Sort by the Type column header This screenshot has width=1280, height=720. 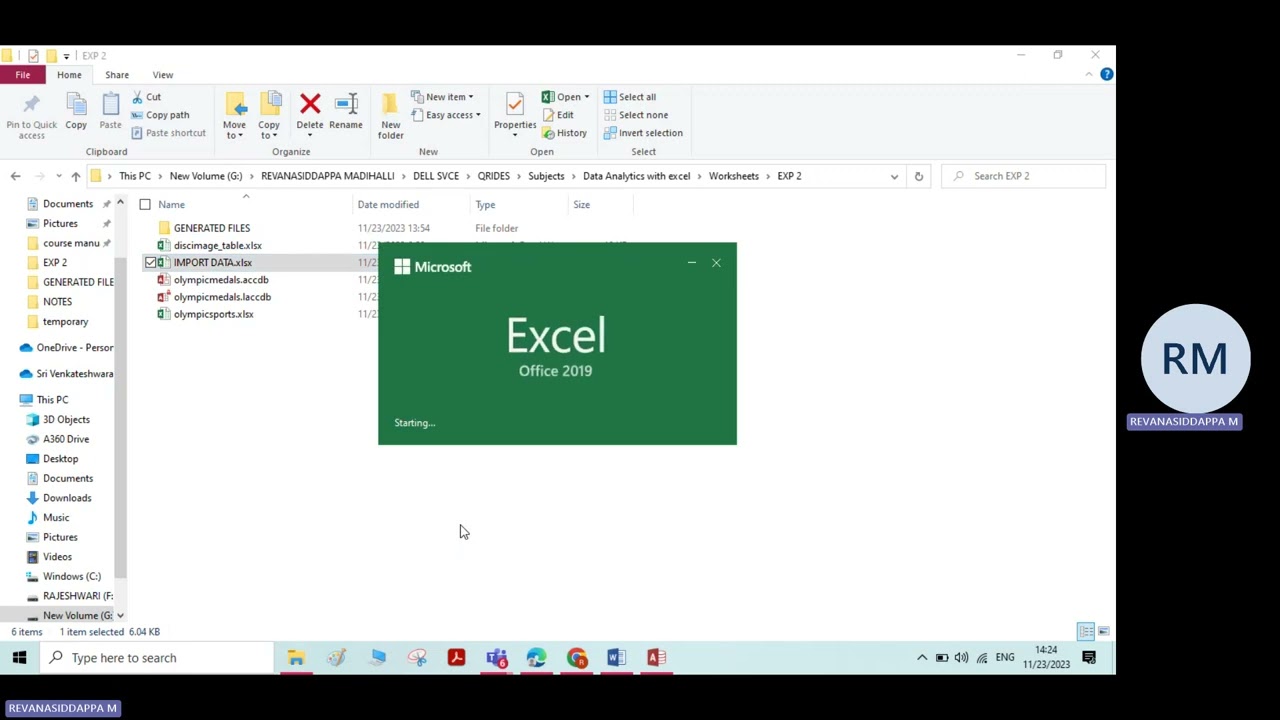click(485, 204)
